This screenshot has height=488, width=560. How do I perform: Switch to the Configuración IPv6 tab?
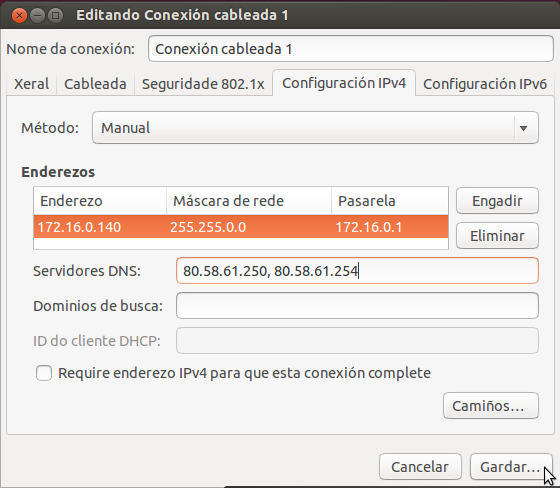click(x=485, y=84)
